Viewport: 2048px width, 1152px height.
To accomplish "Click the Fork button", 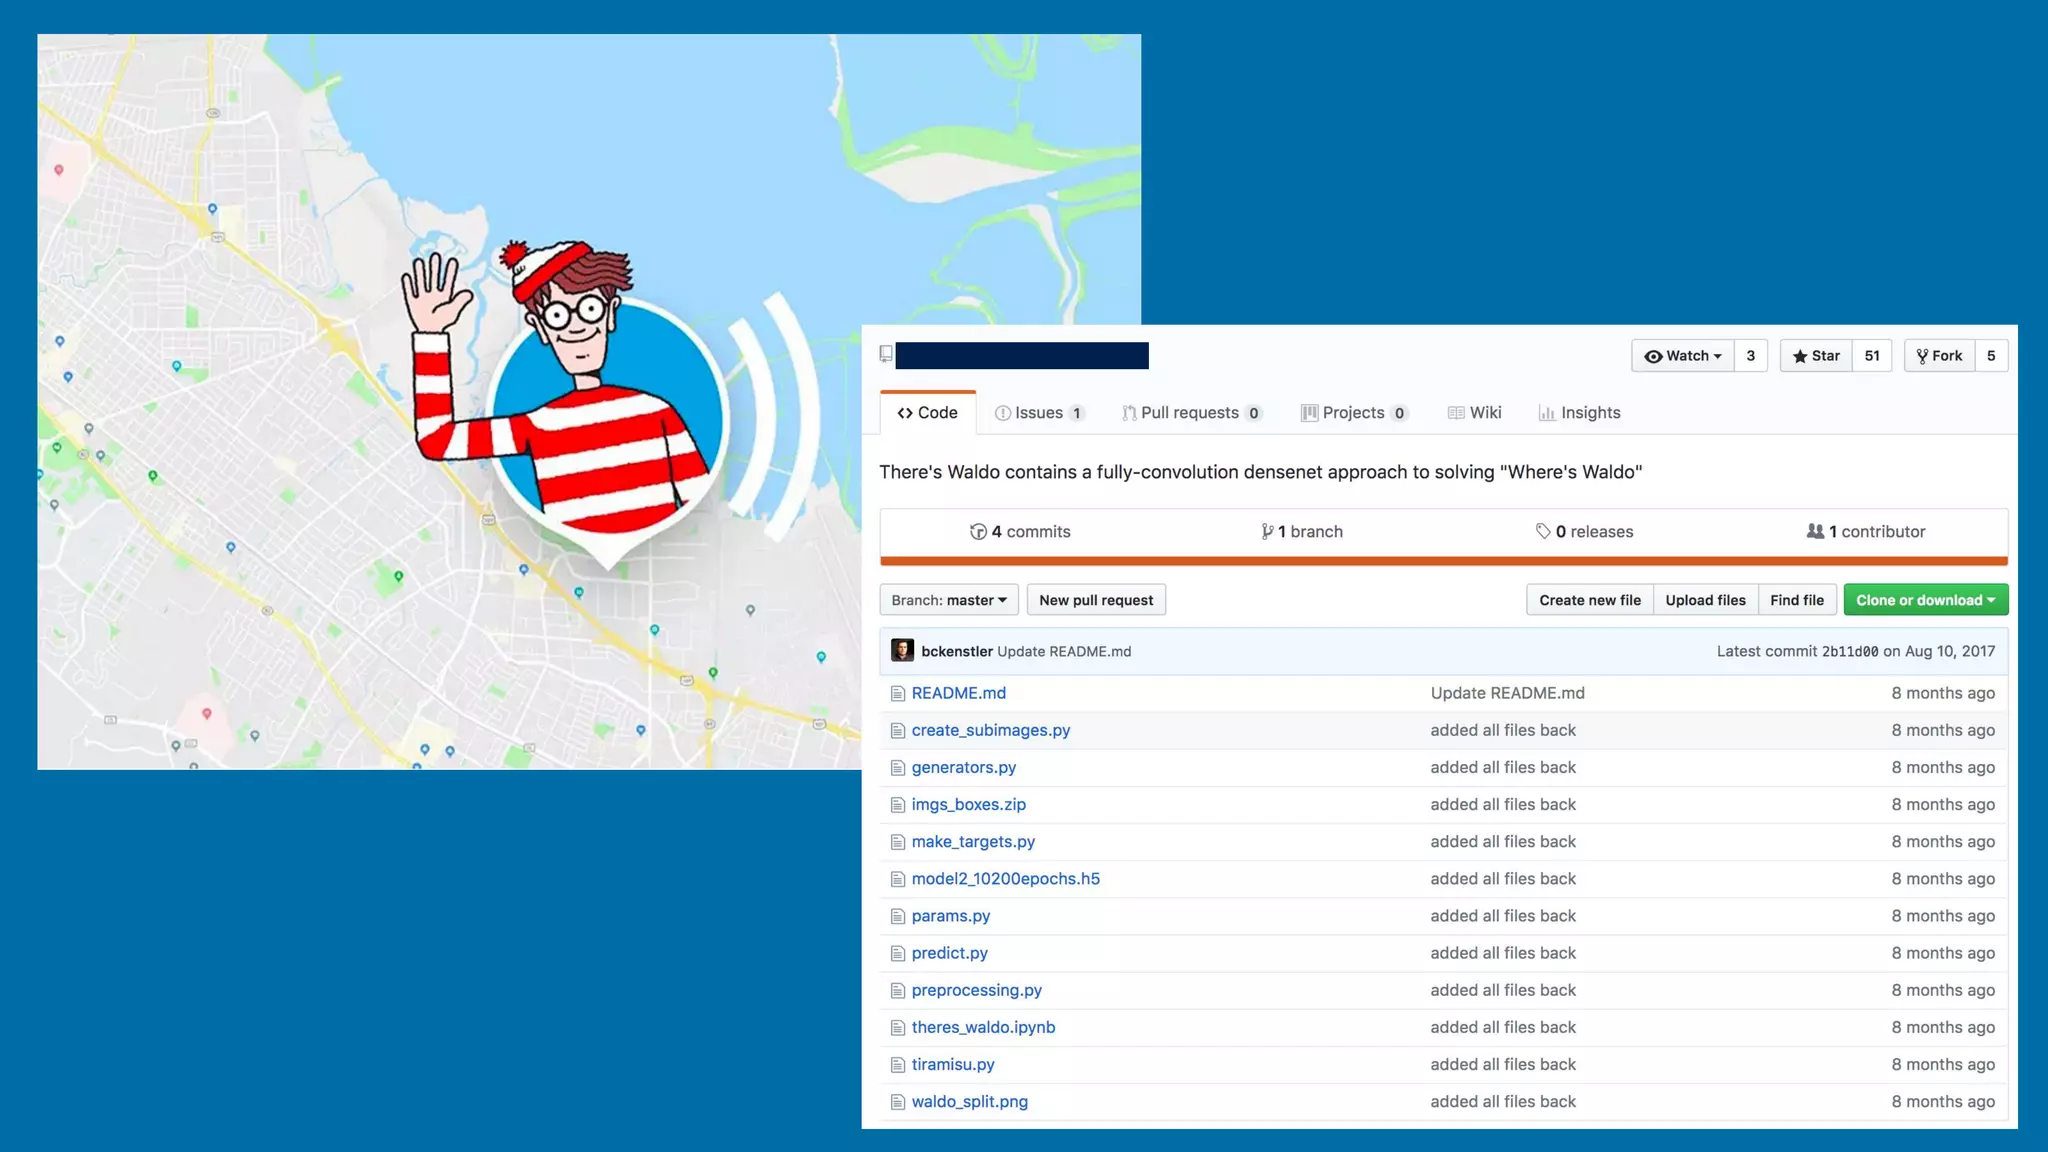I will 1939,356.
